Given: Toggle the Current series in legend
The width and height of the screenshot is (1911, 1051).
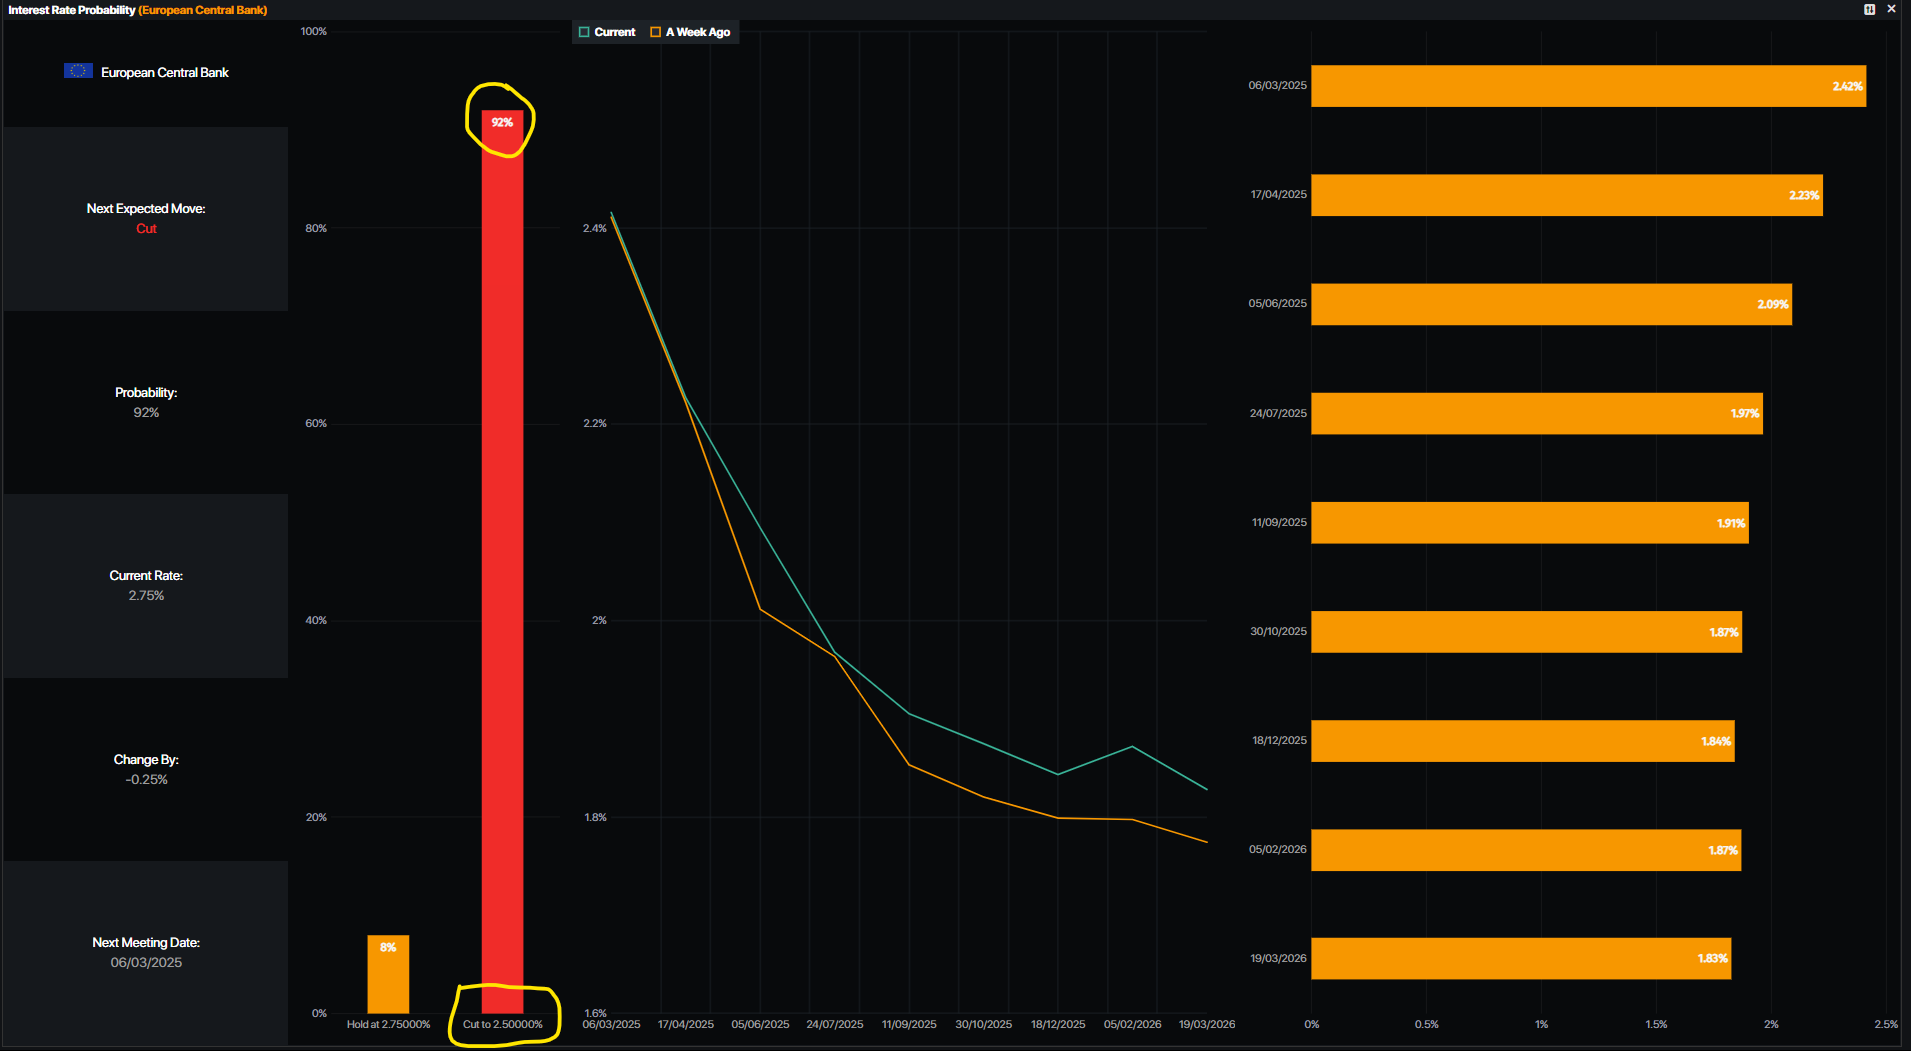Looking at the screenshot, I should (606, 32).
